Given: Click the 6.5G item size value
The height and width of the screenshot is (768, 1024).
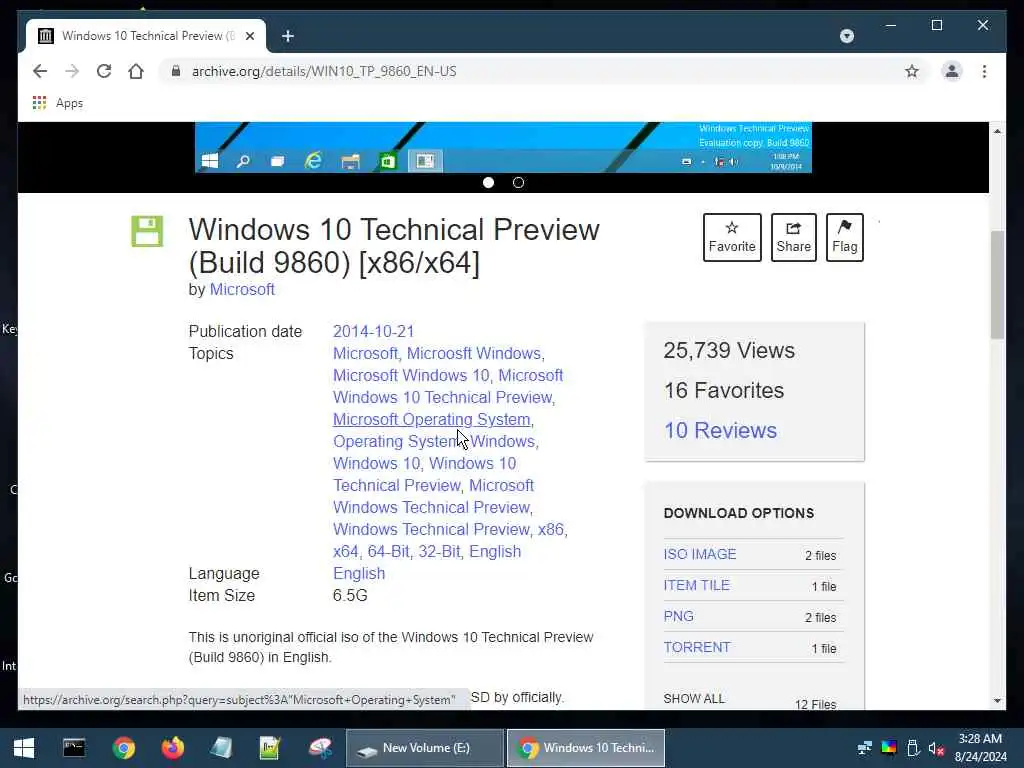Looking at the screenshot, I should [x=350, y=596].
